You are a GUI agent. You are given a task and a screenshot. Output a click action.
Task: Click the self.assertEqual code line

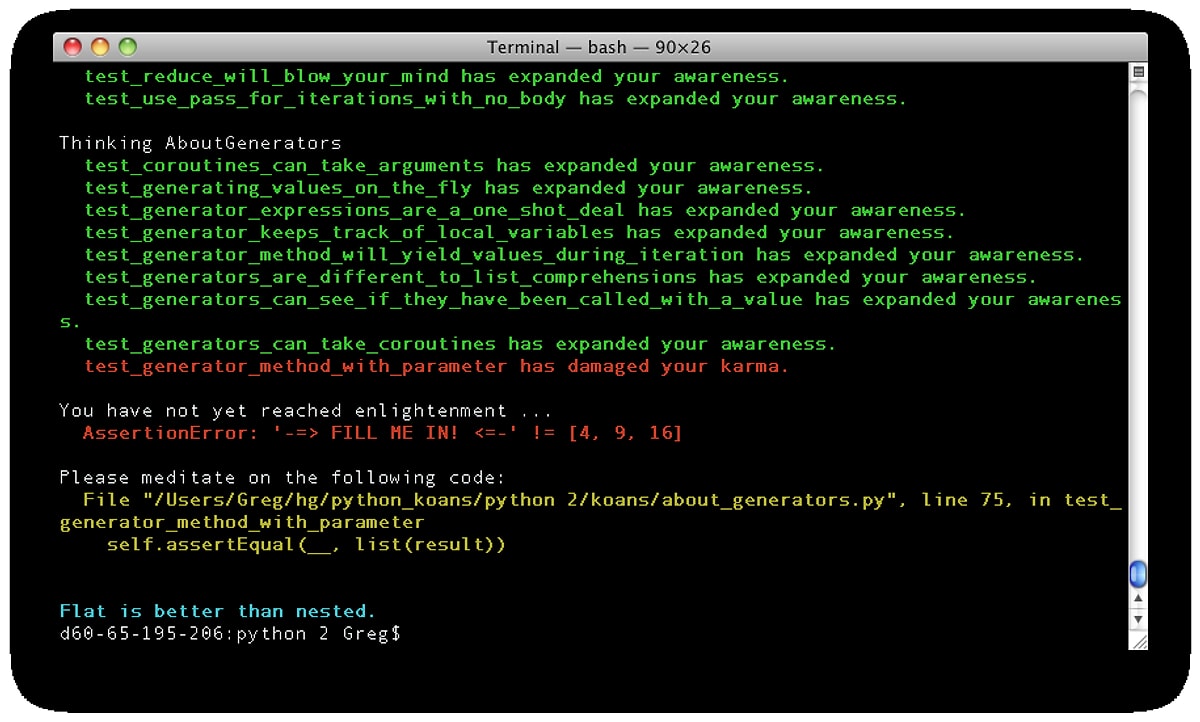click(306, 545)
